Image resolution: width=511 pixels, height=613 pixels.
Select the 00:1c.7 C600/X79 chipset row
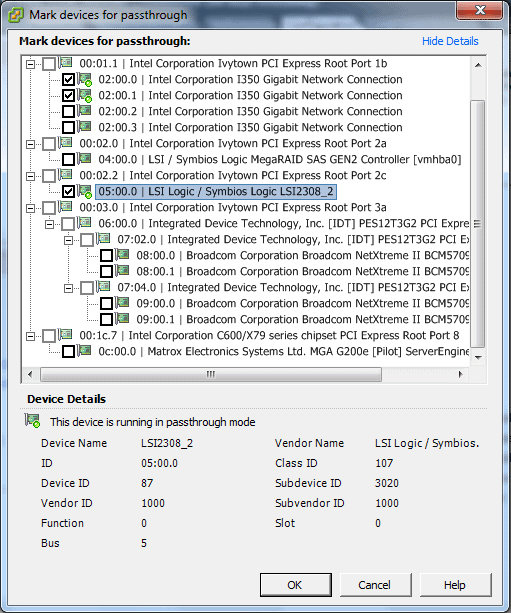(x=269, y=336)
